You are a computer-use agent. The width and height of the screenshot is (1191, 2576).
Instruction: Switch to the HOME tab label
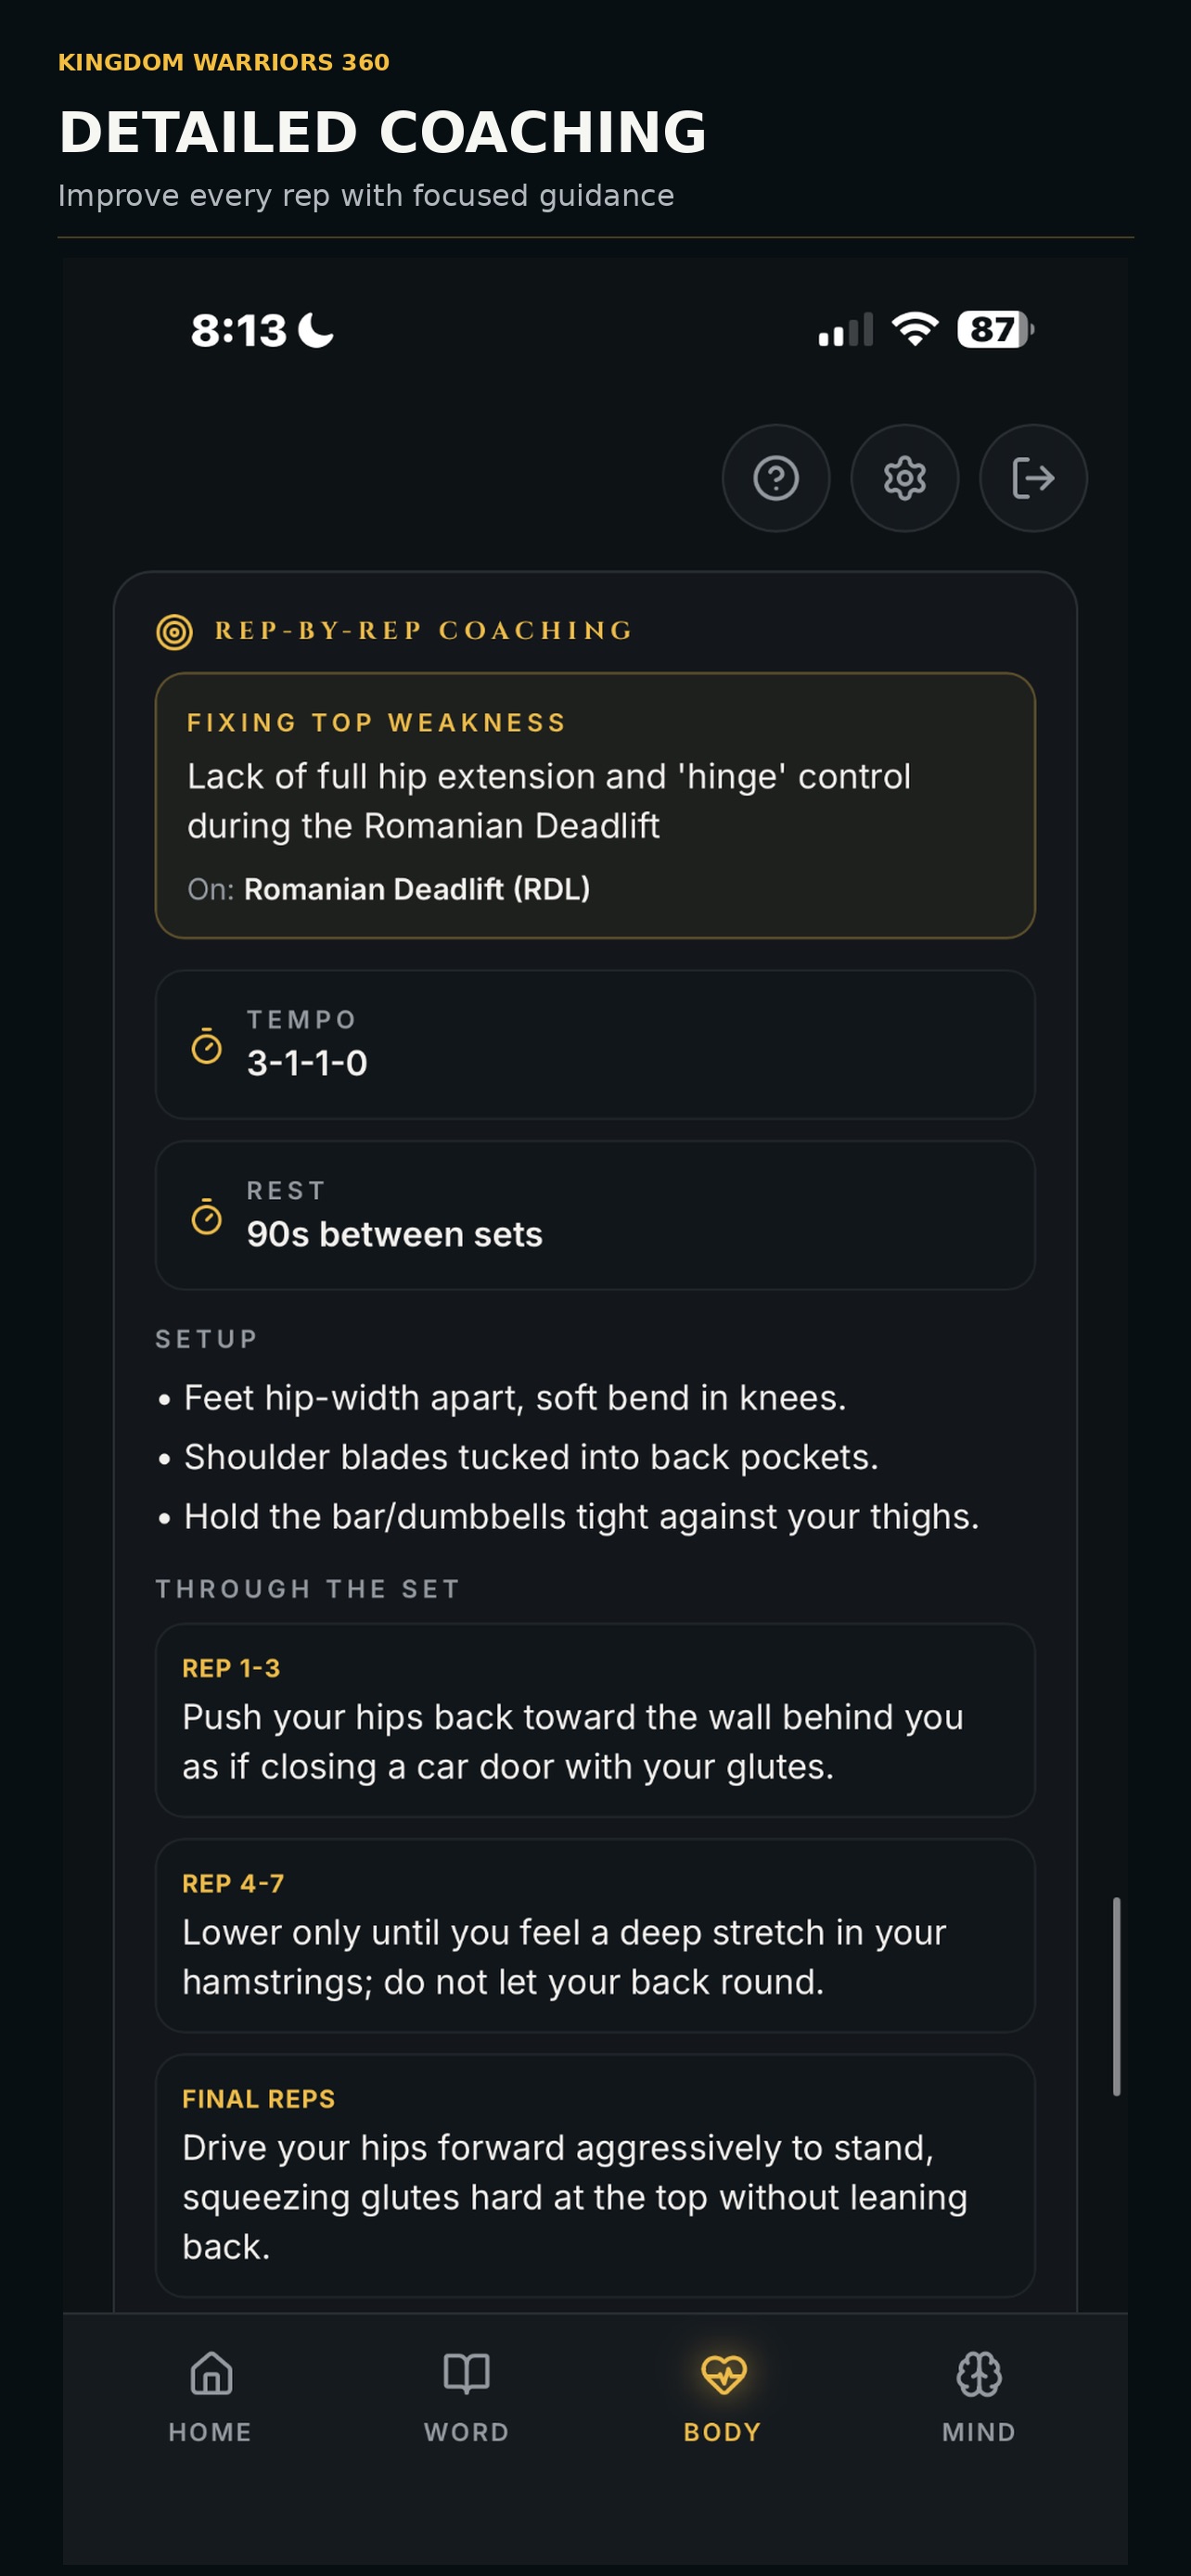210,2432
